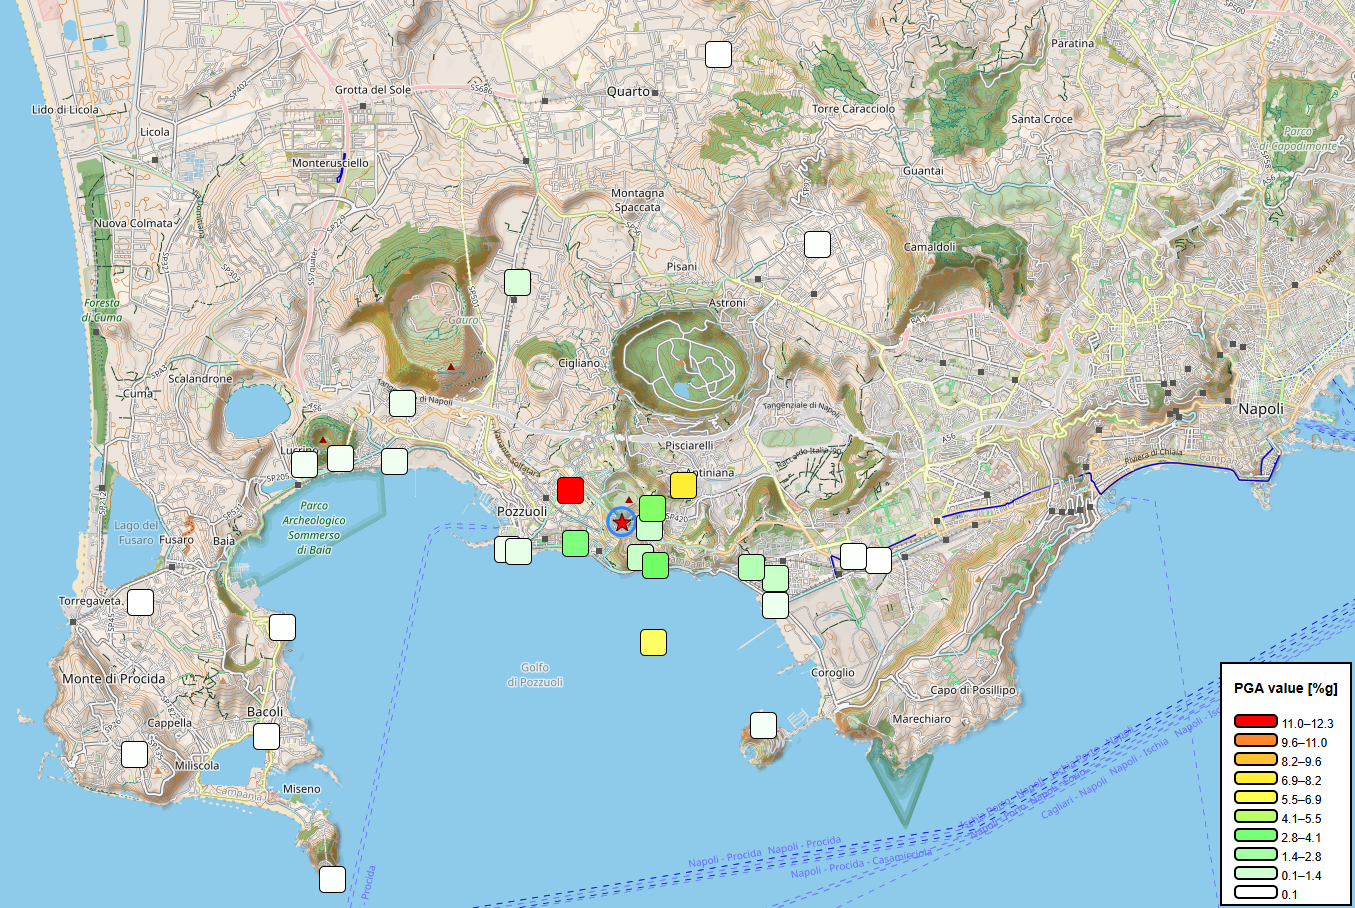The width and height of the screenshot is (1355, 908).
Task: Click the 'PGA value [%g]' legend title
Action: 1285,688
